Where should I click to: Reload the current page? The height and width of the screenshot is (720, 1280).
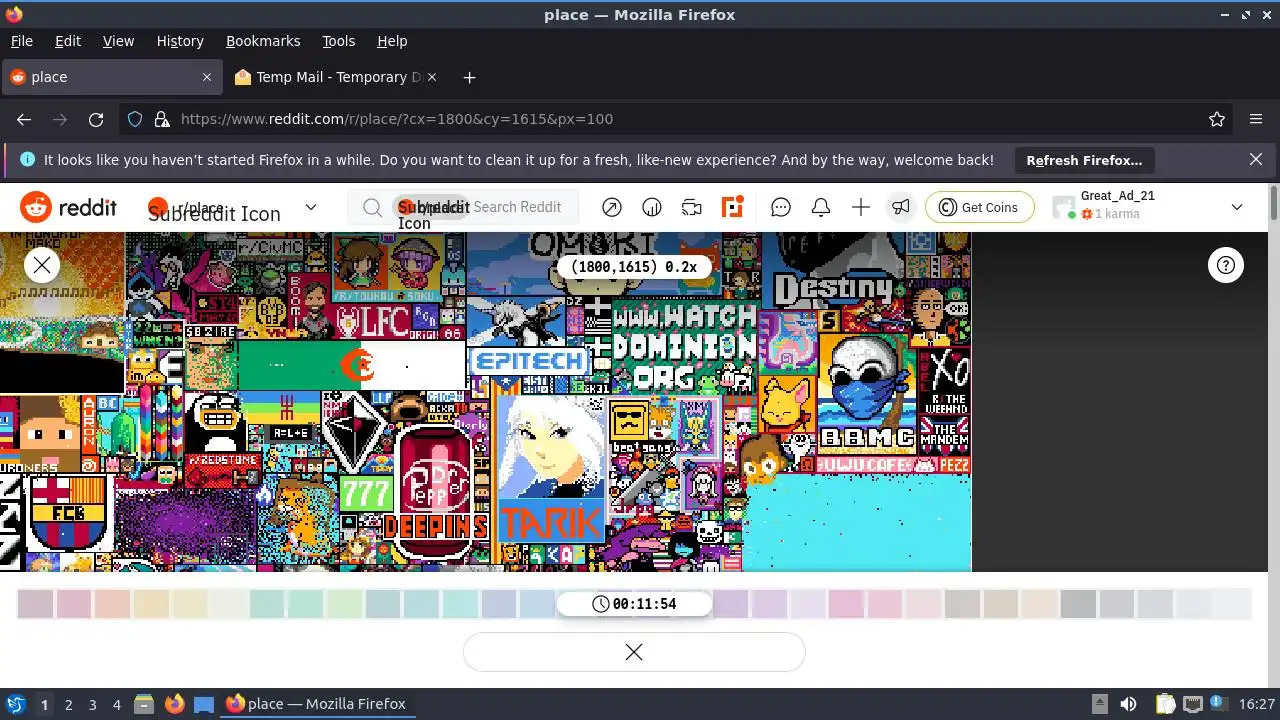(x=96, y=119)
